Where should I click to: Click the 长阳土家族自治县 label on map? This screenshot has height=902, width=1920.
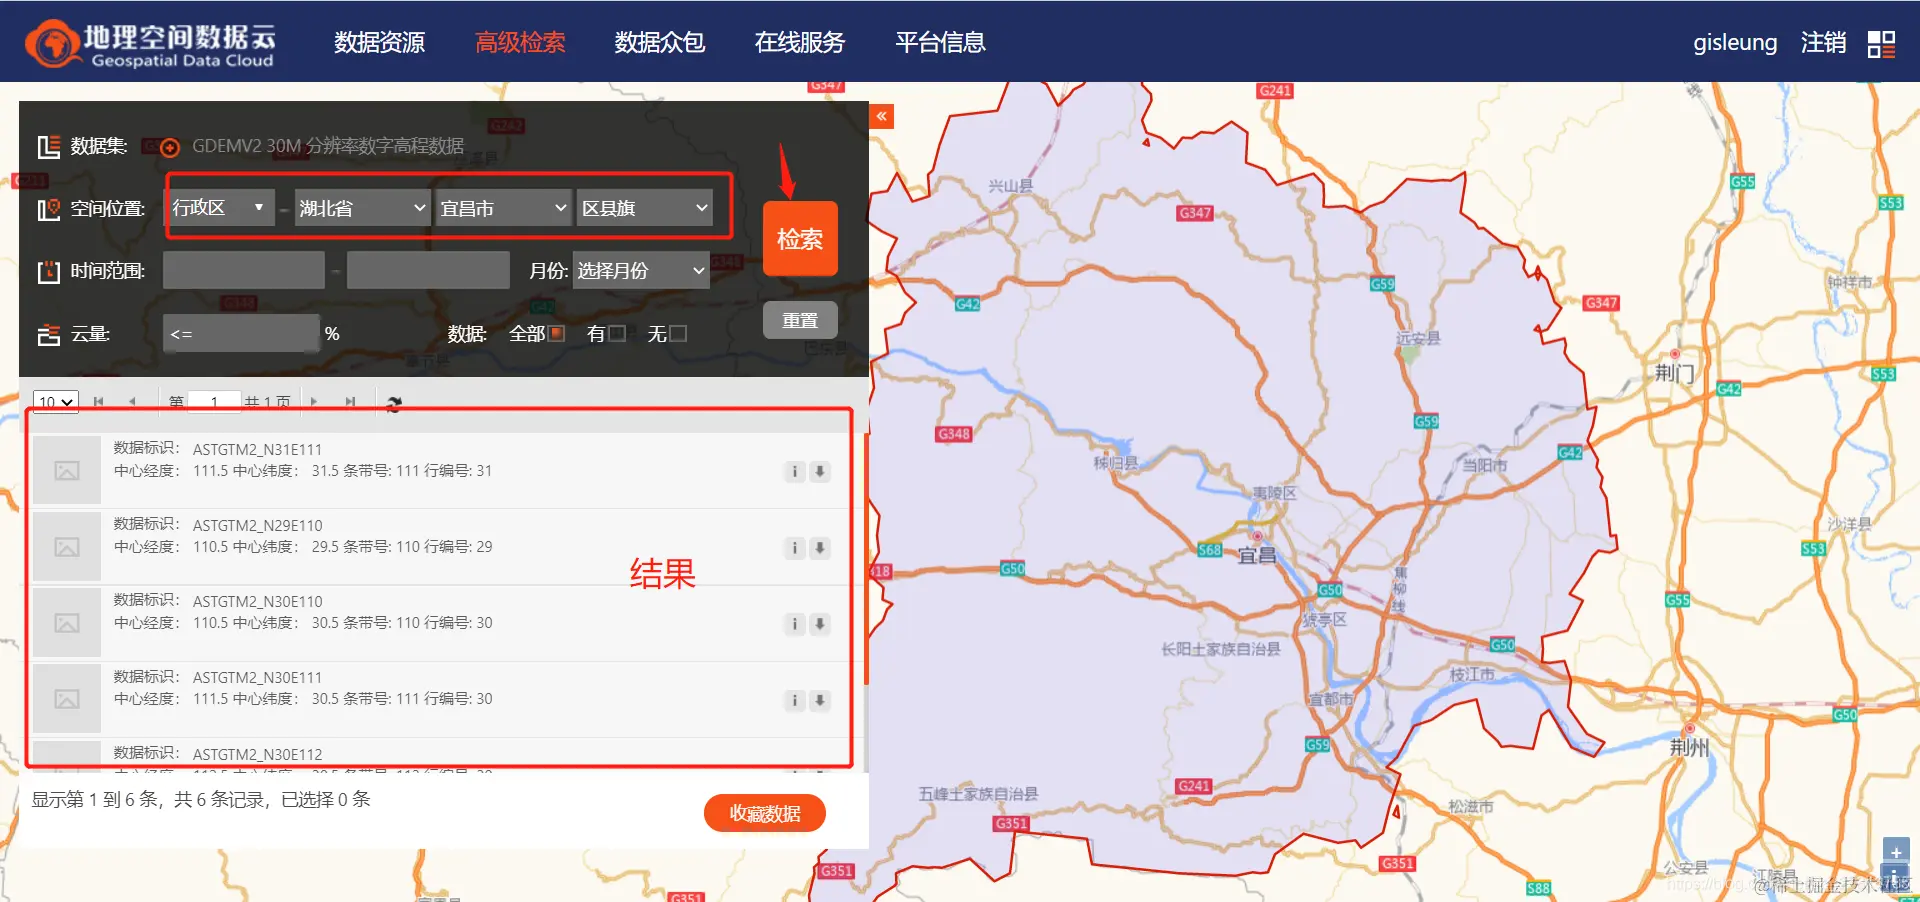click(x=1221, y=649)
